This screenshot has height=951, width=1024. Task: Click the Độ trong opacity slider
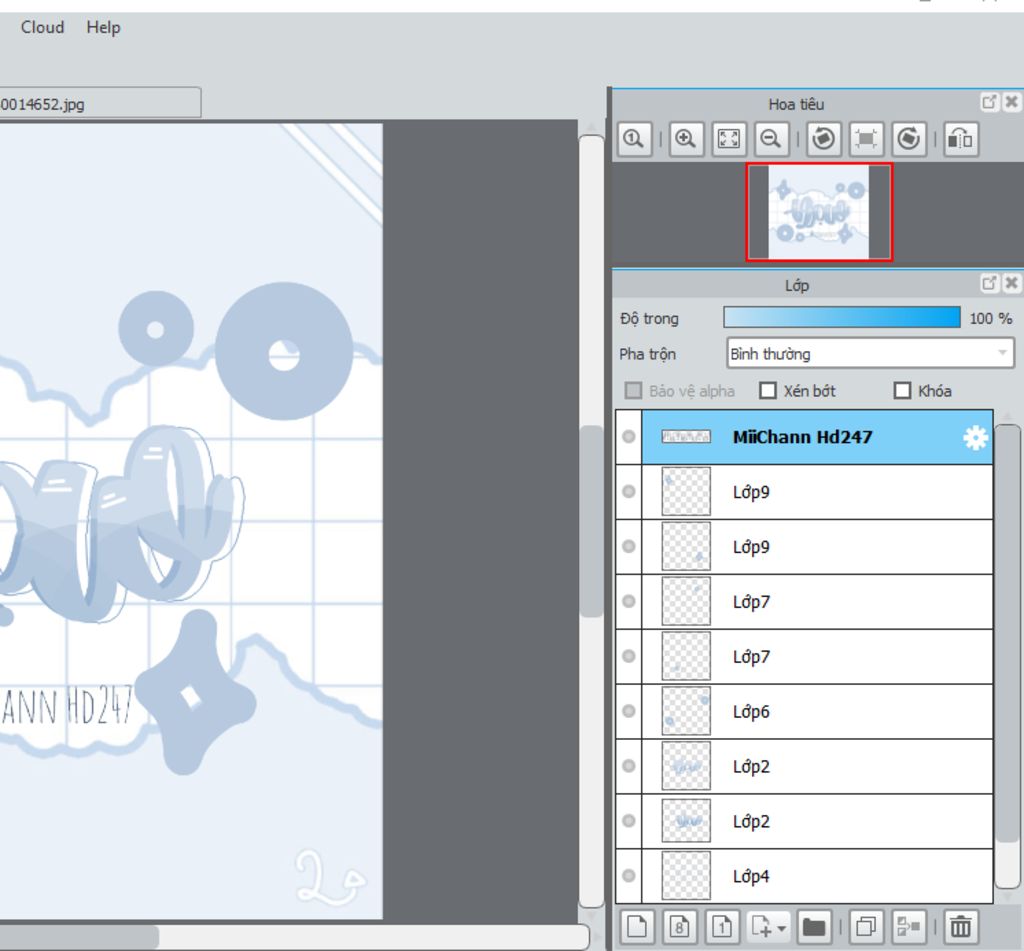(x=841, y=318)
